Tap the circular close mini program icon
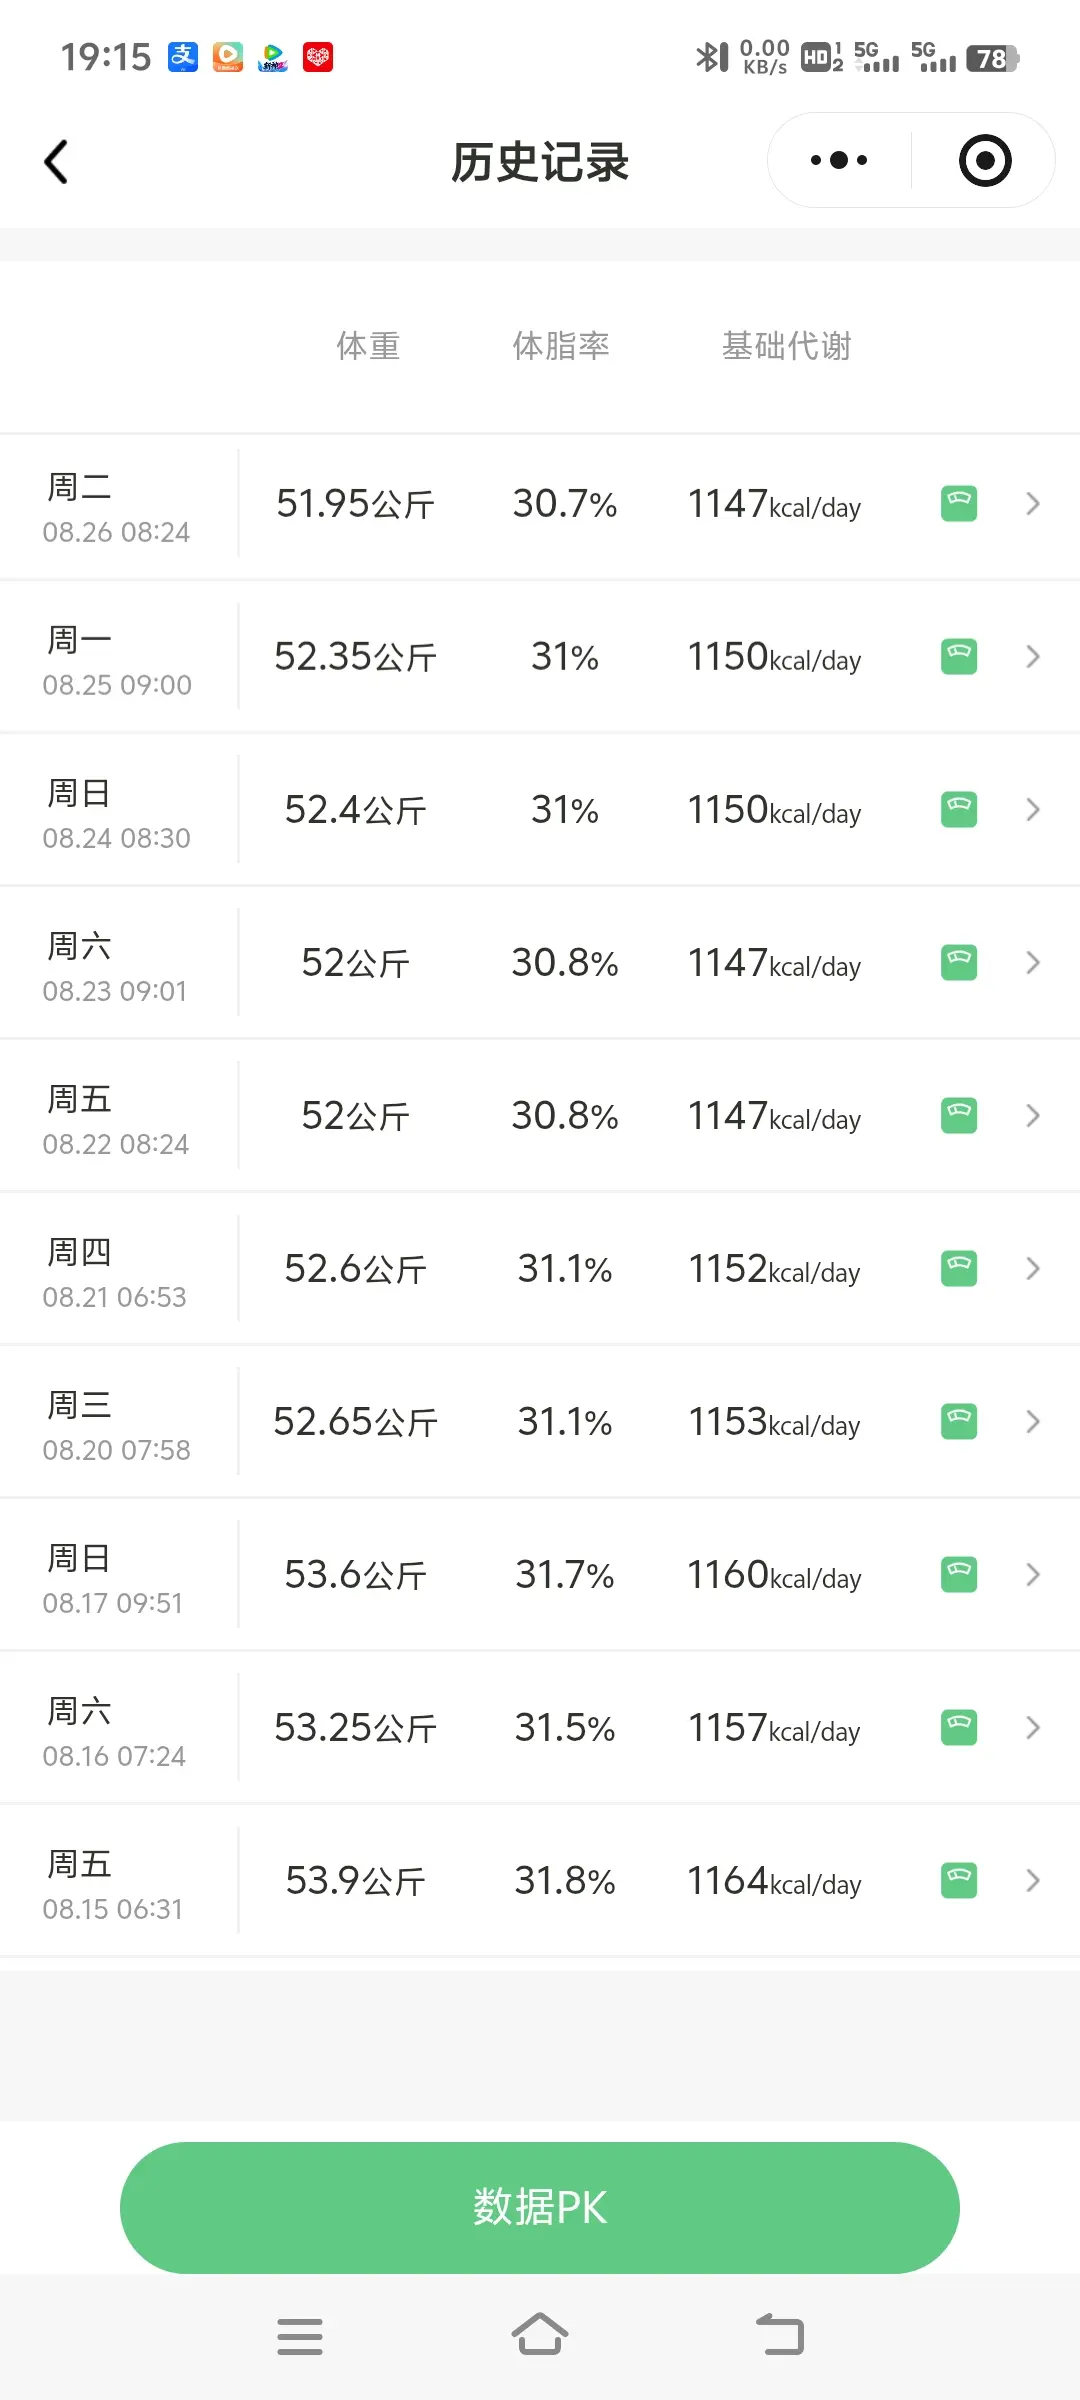Viewport: 1080px width, 2400px height. tap(985, 160)
